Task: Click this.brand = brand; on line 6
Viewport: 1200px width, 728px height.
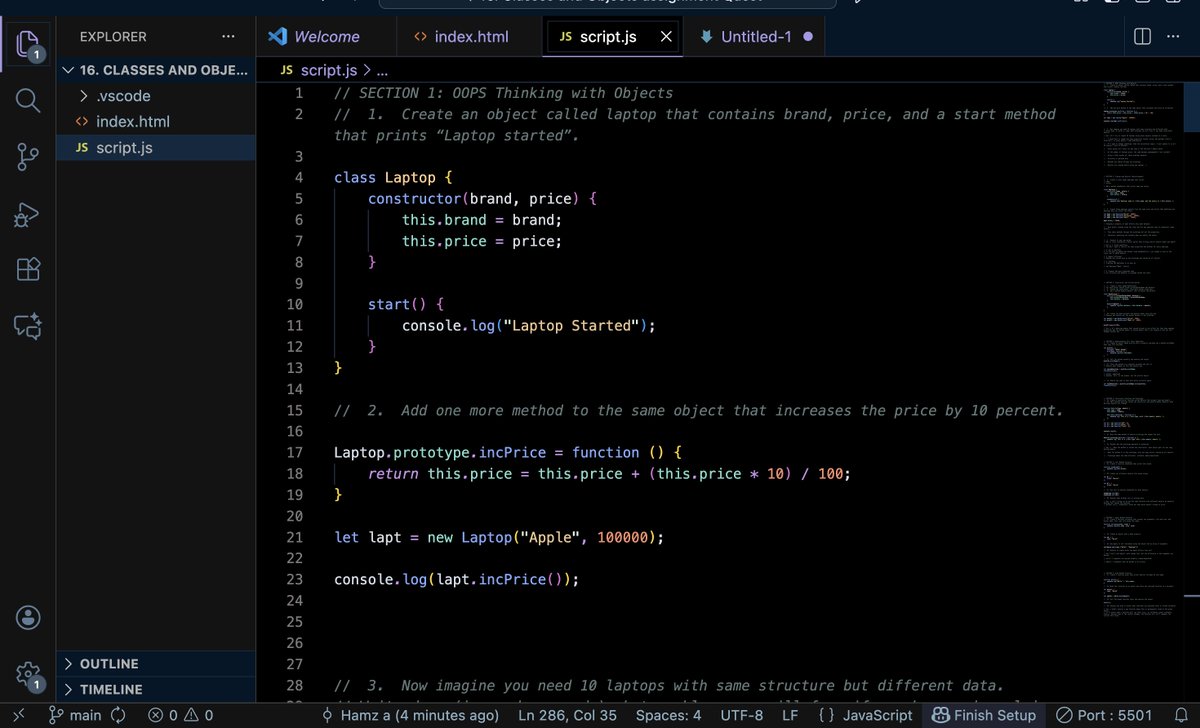Action: (x=482, y=219)
